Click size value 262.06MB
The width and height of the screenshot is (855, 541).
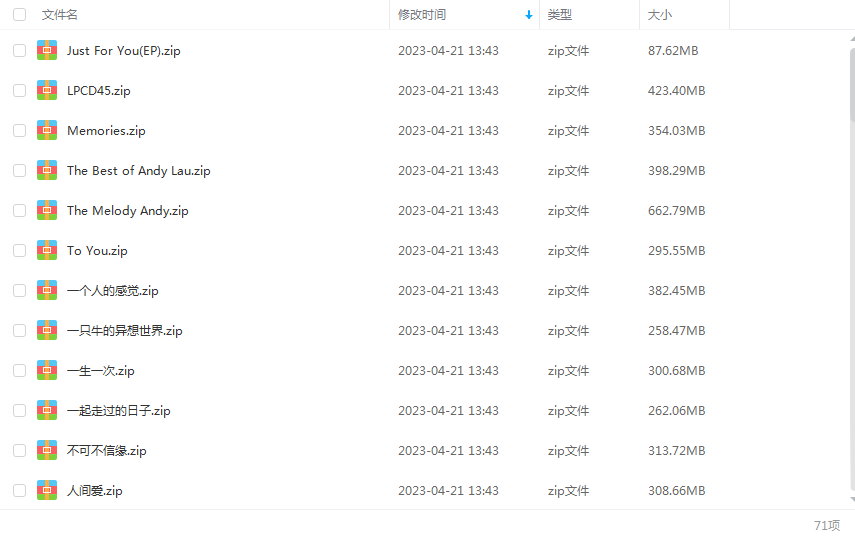coord(677,411)
